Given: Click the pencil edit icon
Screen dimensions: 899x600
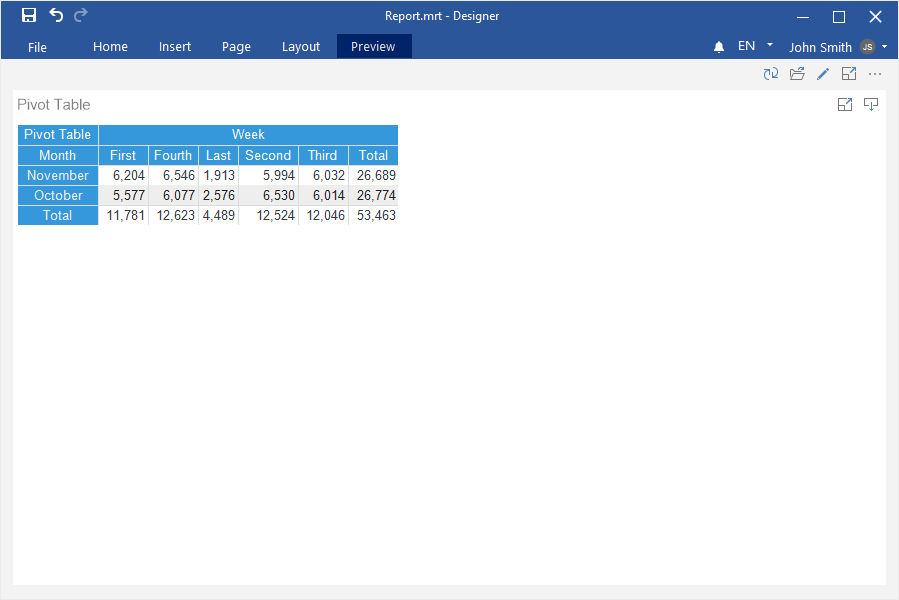Looking at the screenshot, I should click(x=823, y=74).
